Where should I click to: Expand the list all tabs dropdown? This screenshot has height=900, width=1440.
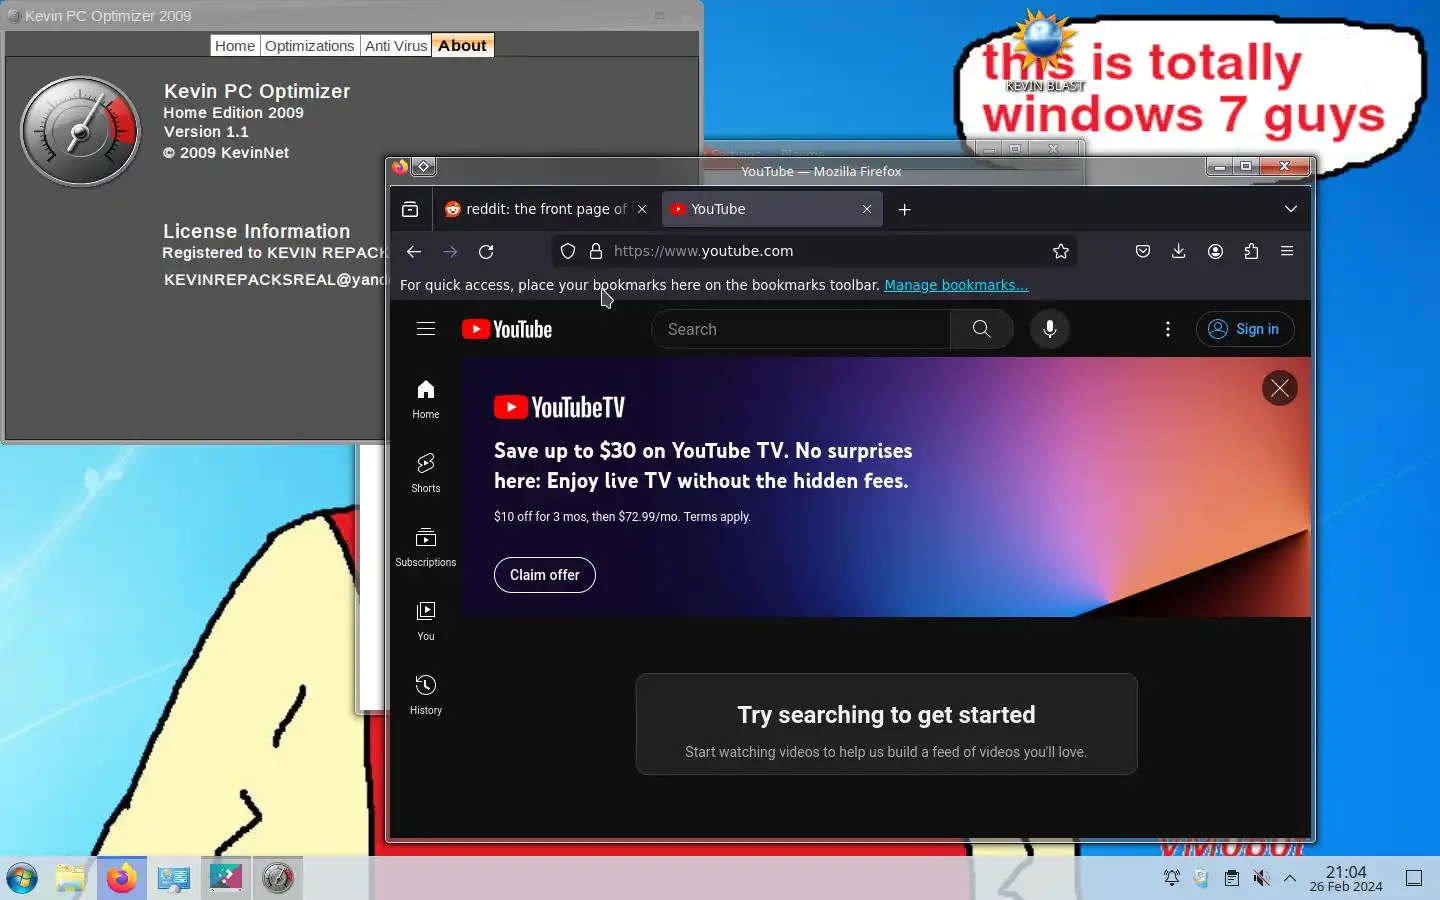1291,209
